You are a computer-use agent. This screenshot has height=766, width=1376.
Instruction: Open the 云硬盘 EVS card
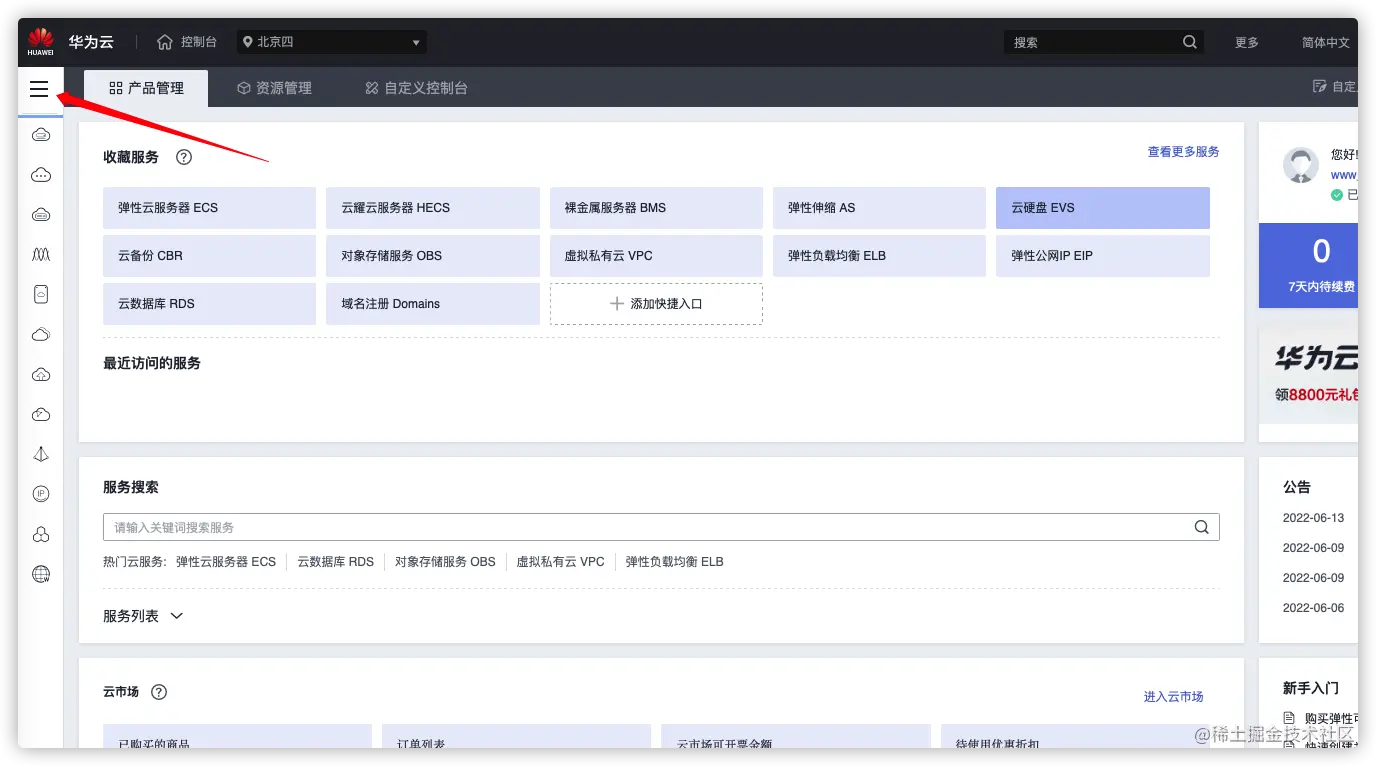coord(1103,208)
